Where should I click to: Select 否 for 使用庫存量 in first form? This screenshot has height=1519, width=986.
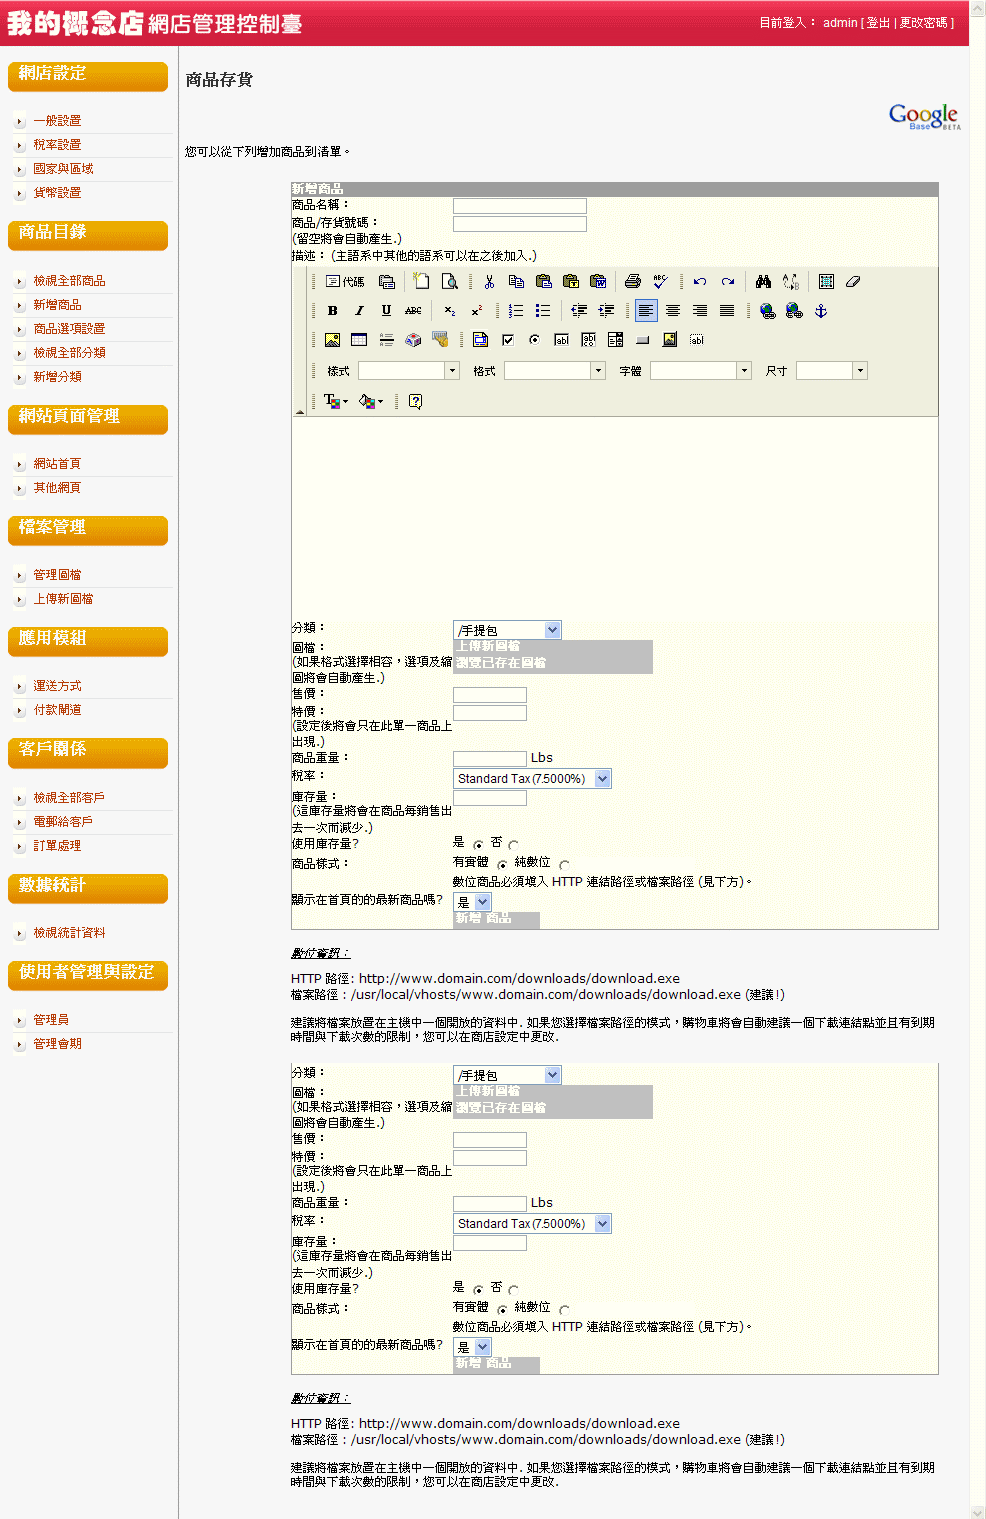coord(513,845)
